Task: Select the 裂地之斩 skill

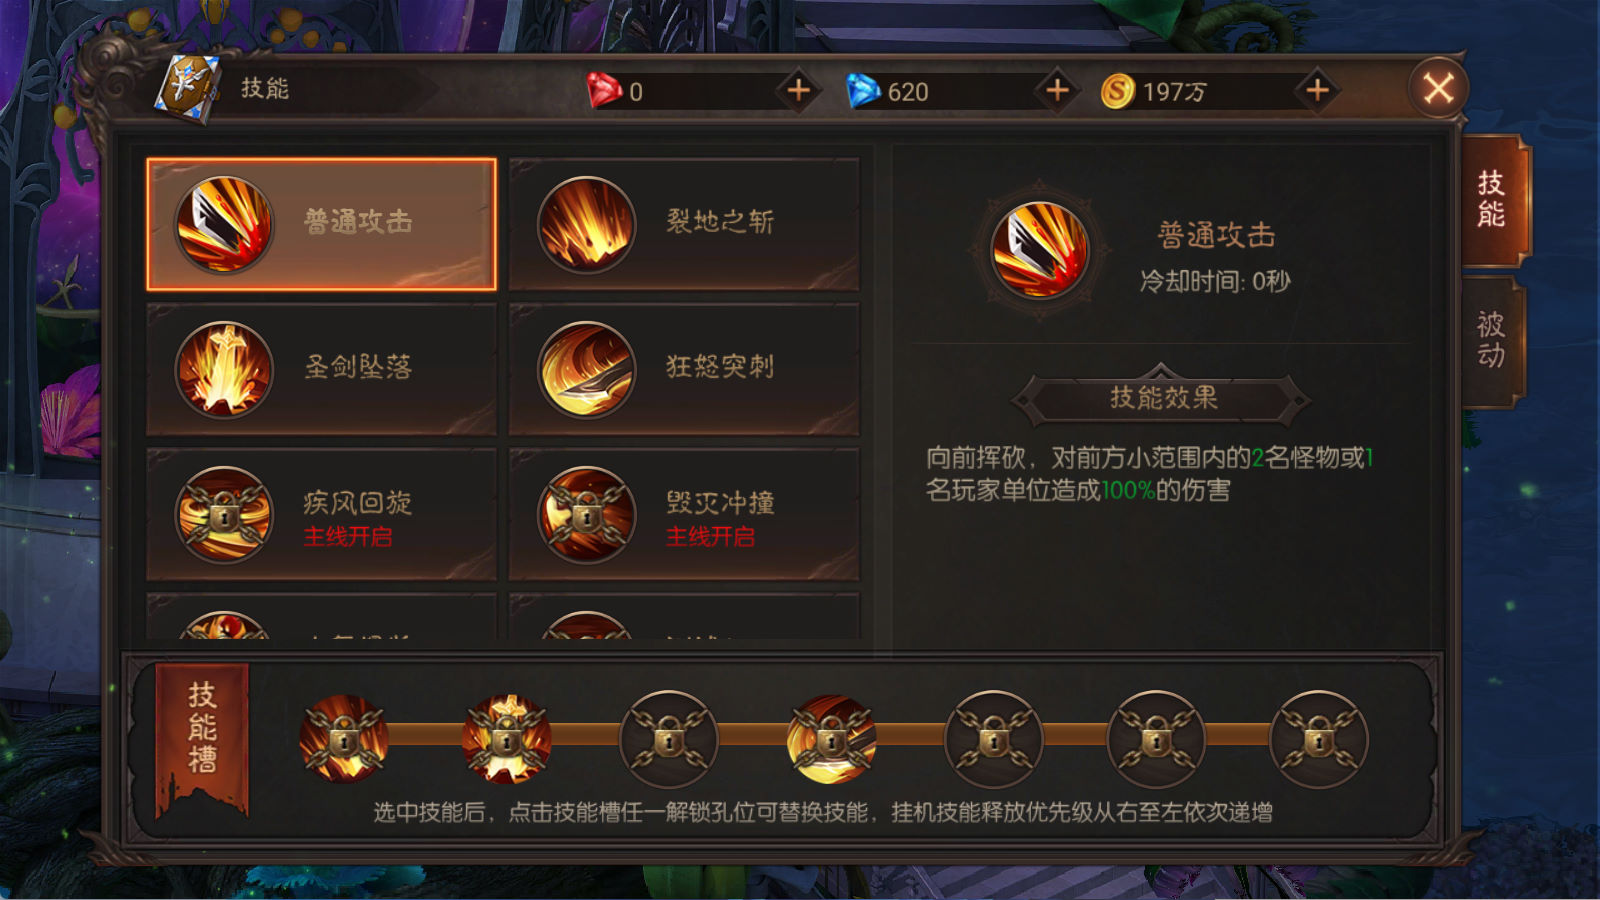Action: point(684,224)
